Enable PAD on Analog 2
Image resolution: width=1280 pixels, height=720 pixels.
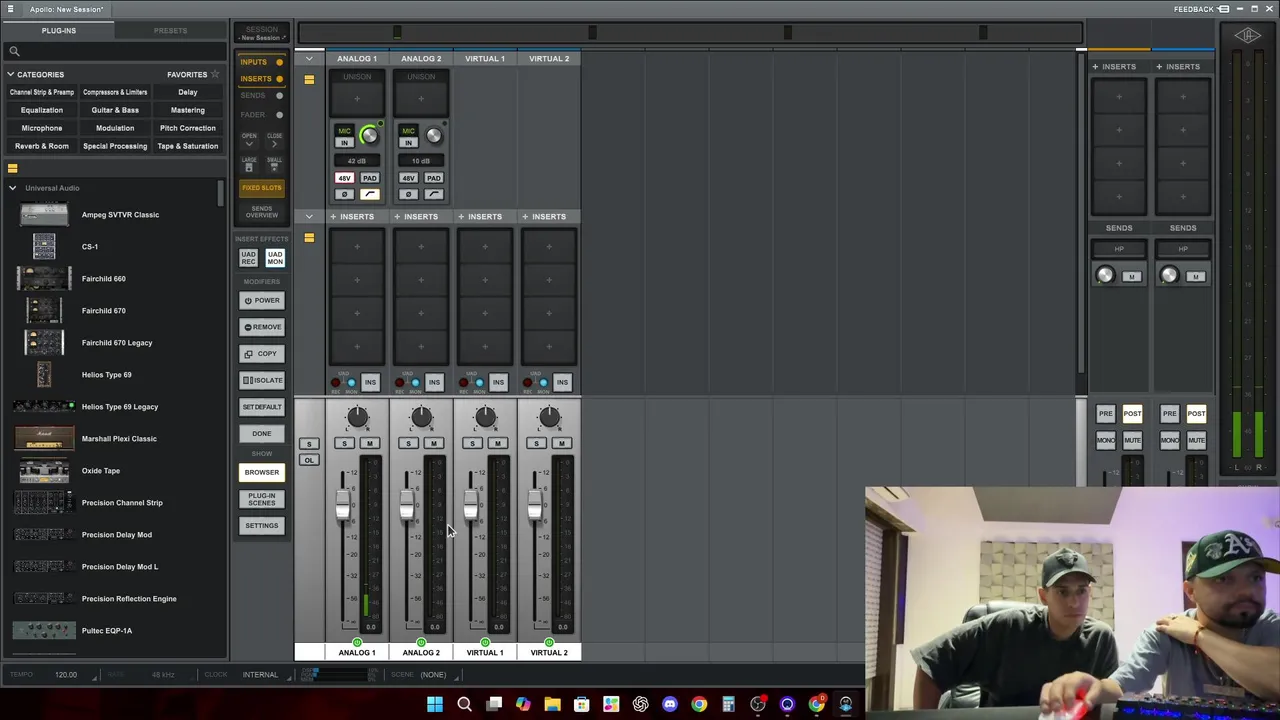pyautogui.click(x=434, y=178)
